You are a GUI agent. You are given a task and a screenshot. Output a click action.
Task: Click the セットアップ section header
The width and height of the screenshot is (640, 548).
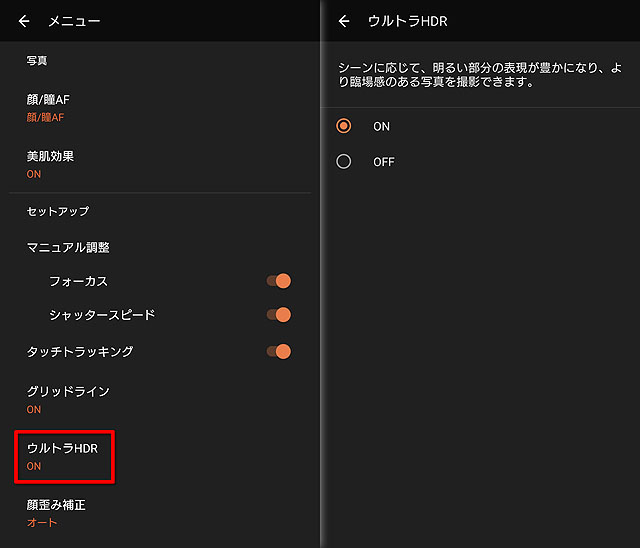[x=58, y=211]
